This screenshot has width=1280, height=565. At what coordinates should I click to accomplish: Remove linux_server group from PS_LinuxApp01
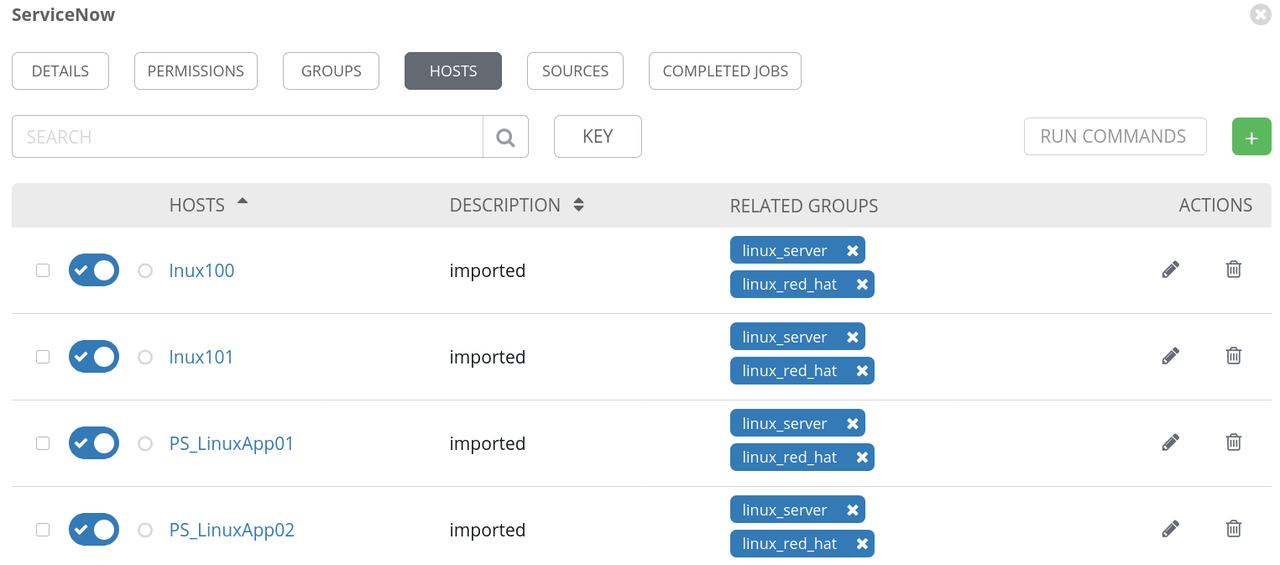(852, 423)
